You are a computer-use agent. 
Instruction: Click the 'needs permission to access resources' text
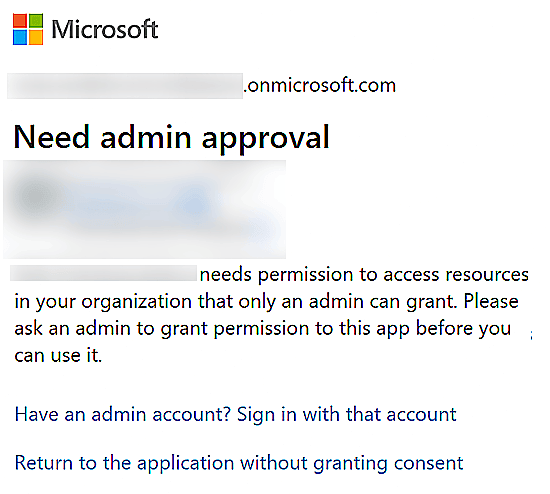point(364,274)
